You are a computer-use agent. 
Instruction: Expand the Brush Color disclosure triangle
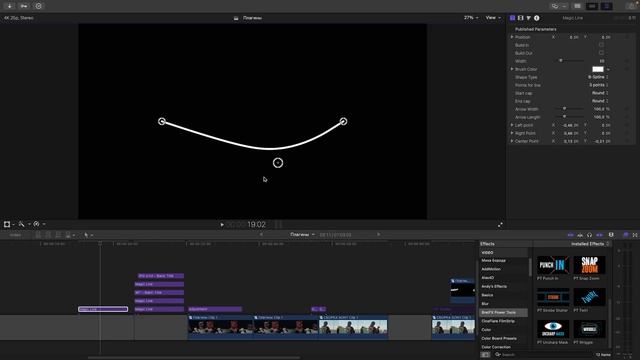(x=512, y=69)
